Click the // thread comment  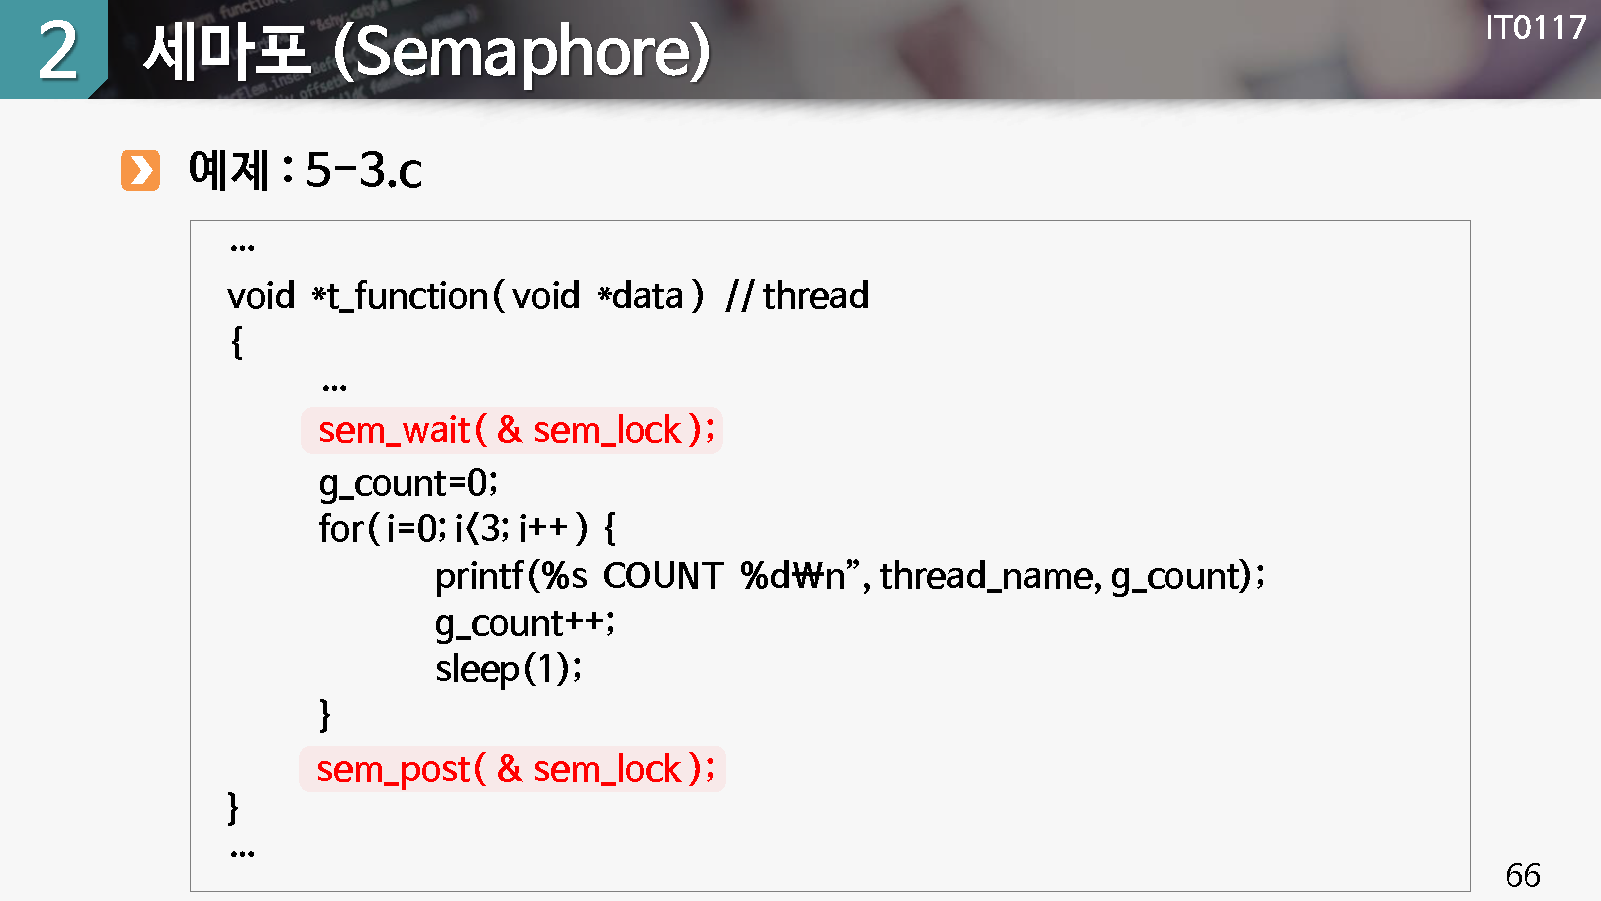[797, 296]
